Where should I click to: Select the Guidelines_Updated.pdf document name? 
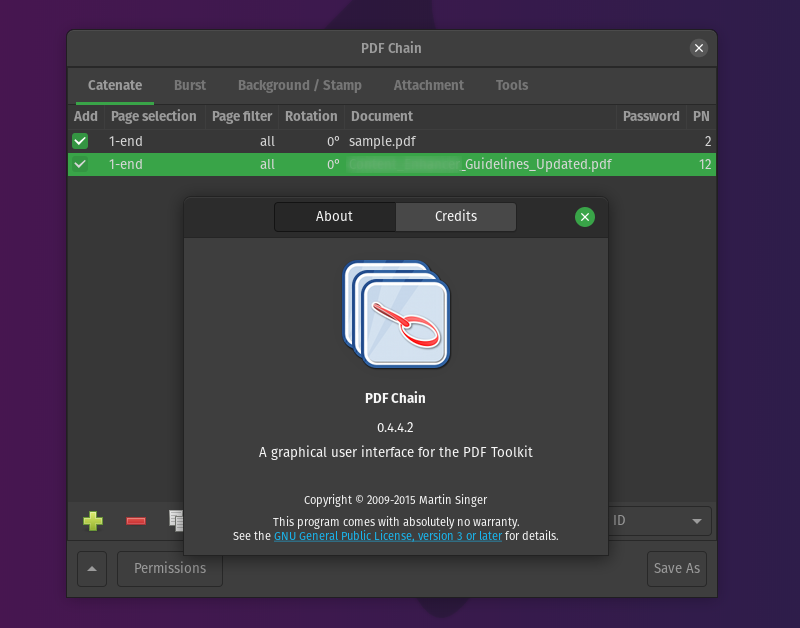480,164
